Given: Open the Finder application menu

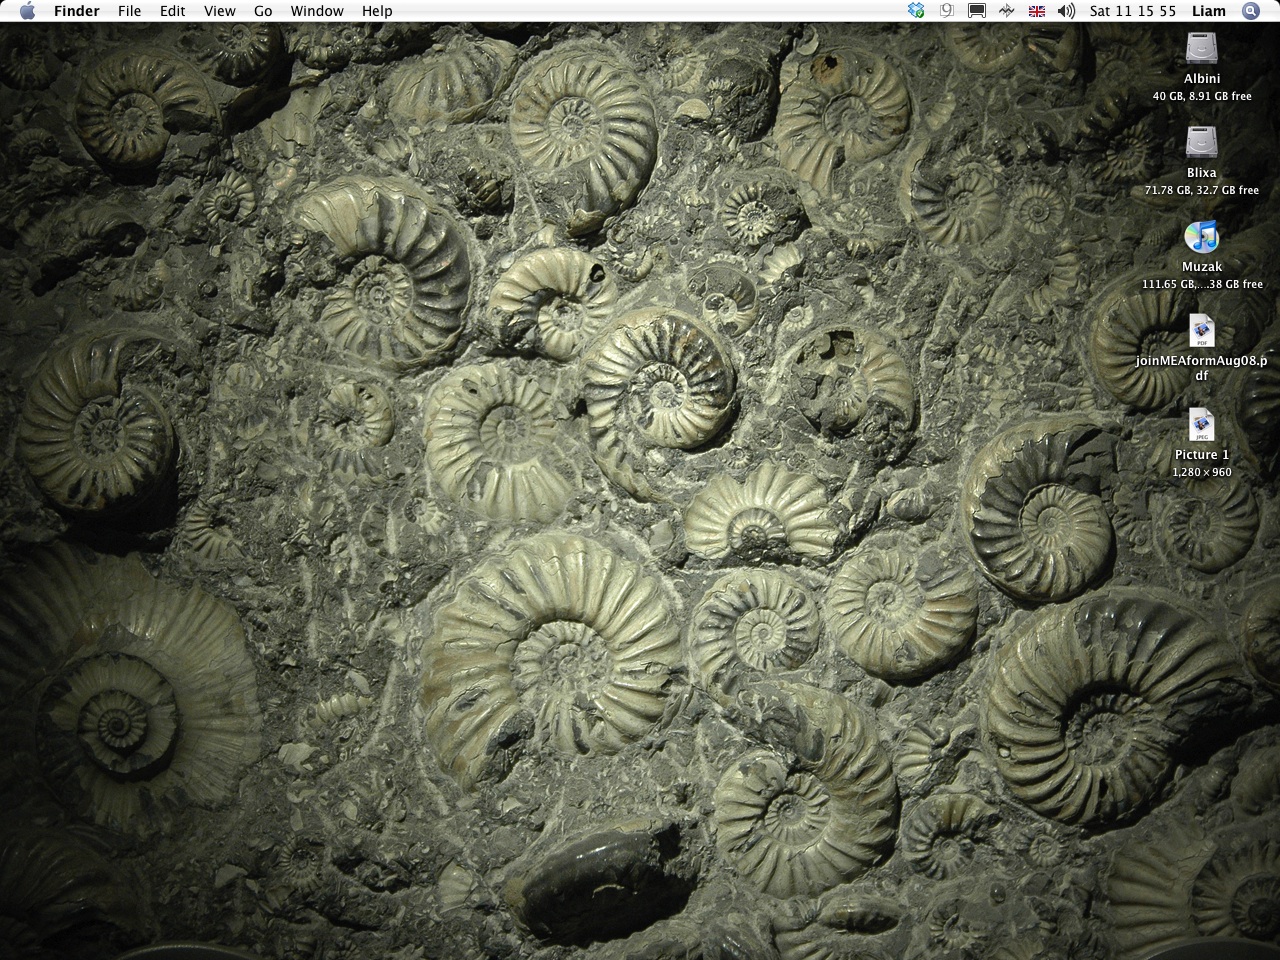Looking at the screenshot, I should pyautogui.click(x=76, y=11).
